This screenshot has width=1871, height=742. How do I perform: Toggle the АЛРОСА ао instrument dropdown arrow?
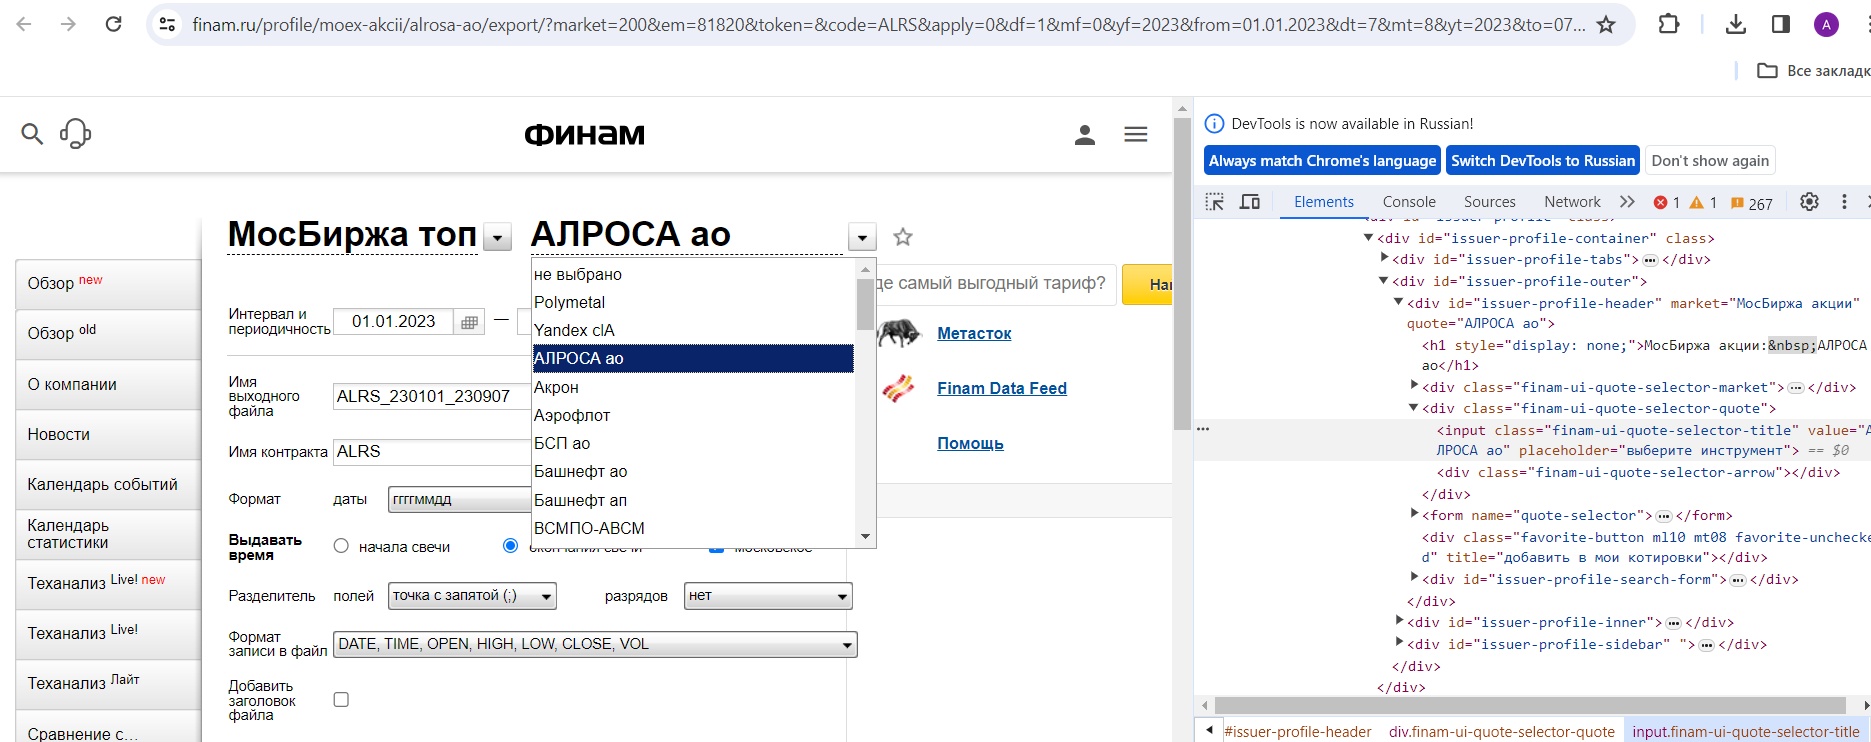click(862, 237)
